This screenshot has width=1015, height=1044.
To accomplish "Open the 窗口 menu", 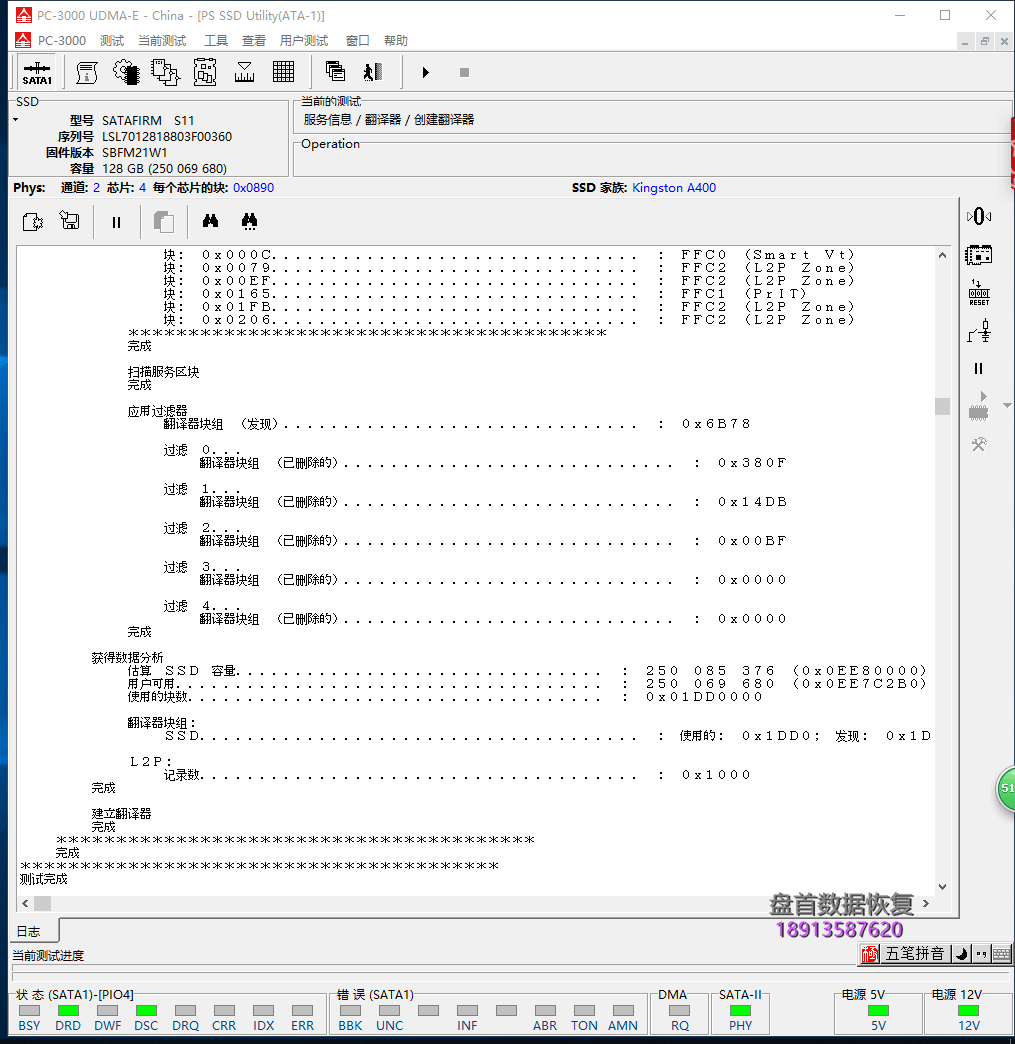I will click(358, 41).
